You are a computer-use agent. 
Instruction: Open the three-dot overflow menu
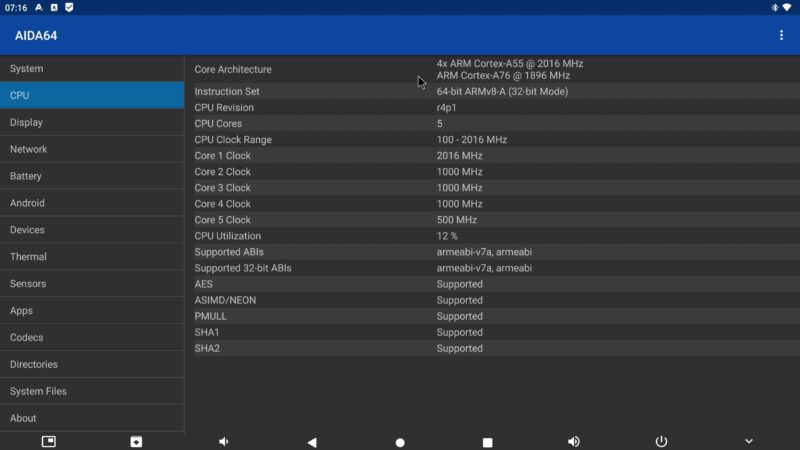[781, 35]
